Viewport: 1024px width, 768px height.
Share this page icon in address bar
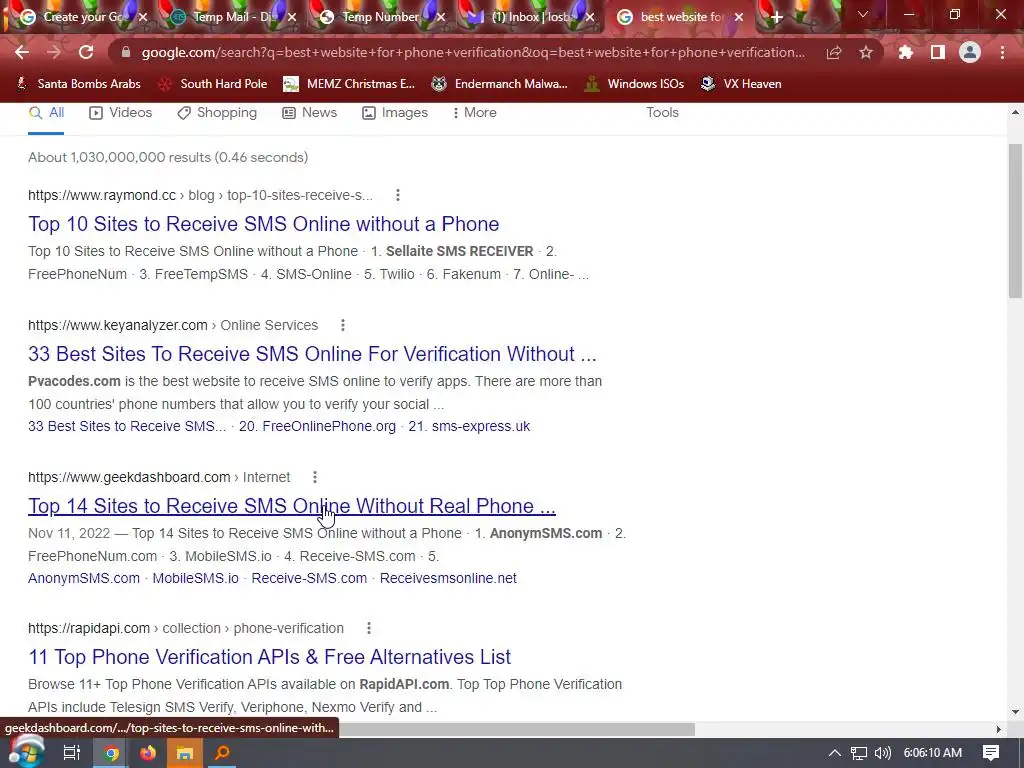[833, 52]
